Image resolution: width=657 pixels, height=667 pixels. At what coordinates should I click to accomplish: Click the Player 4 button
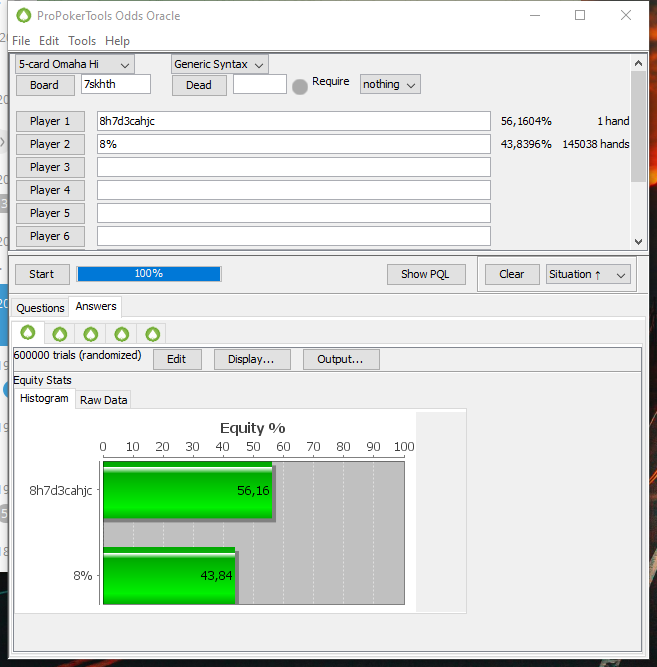click(x=50, y=190)
